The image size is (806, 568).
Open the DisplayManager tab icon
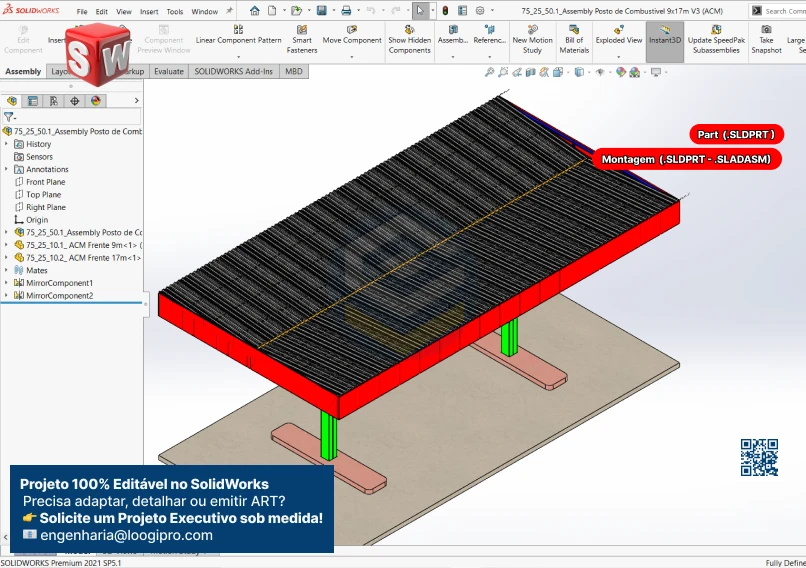96,101
